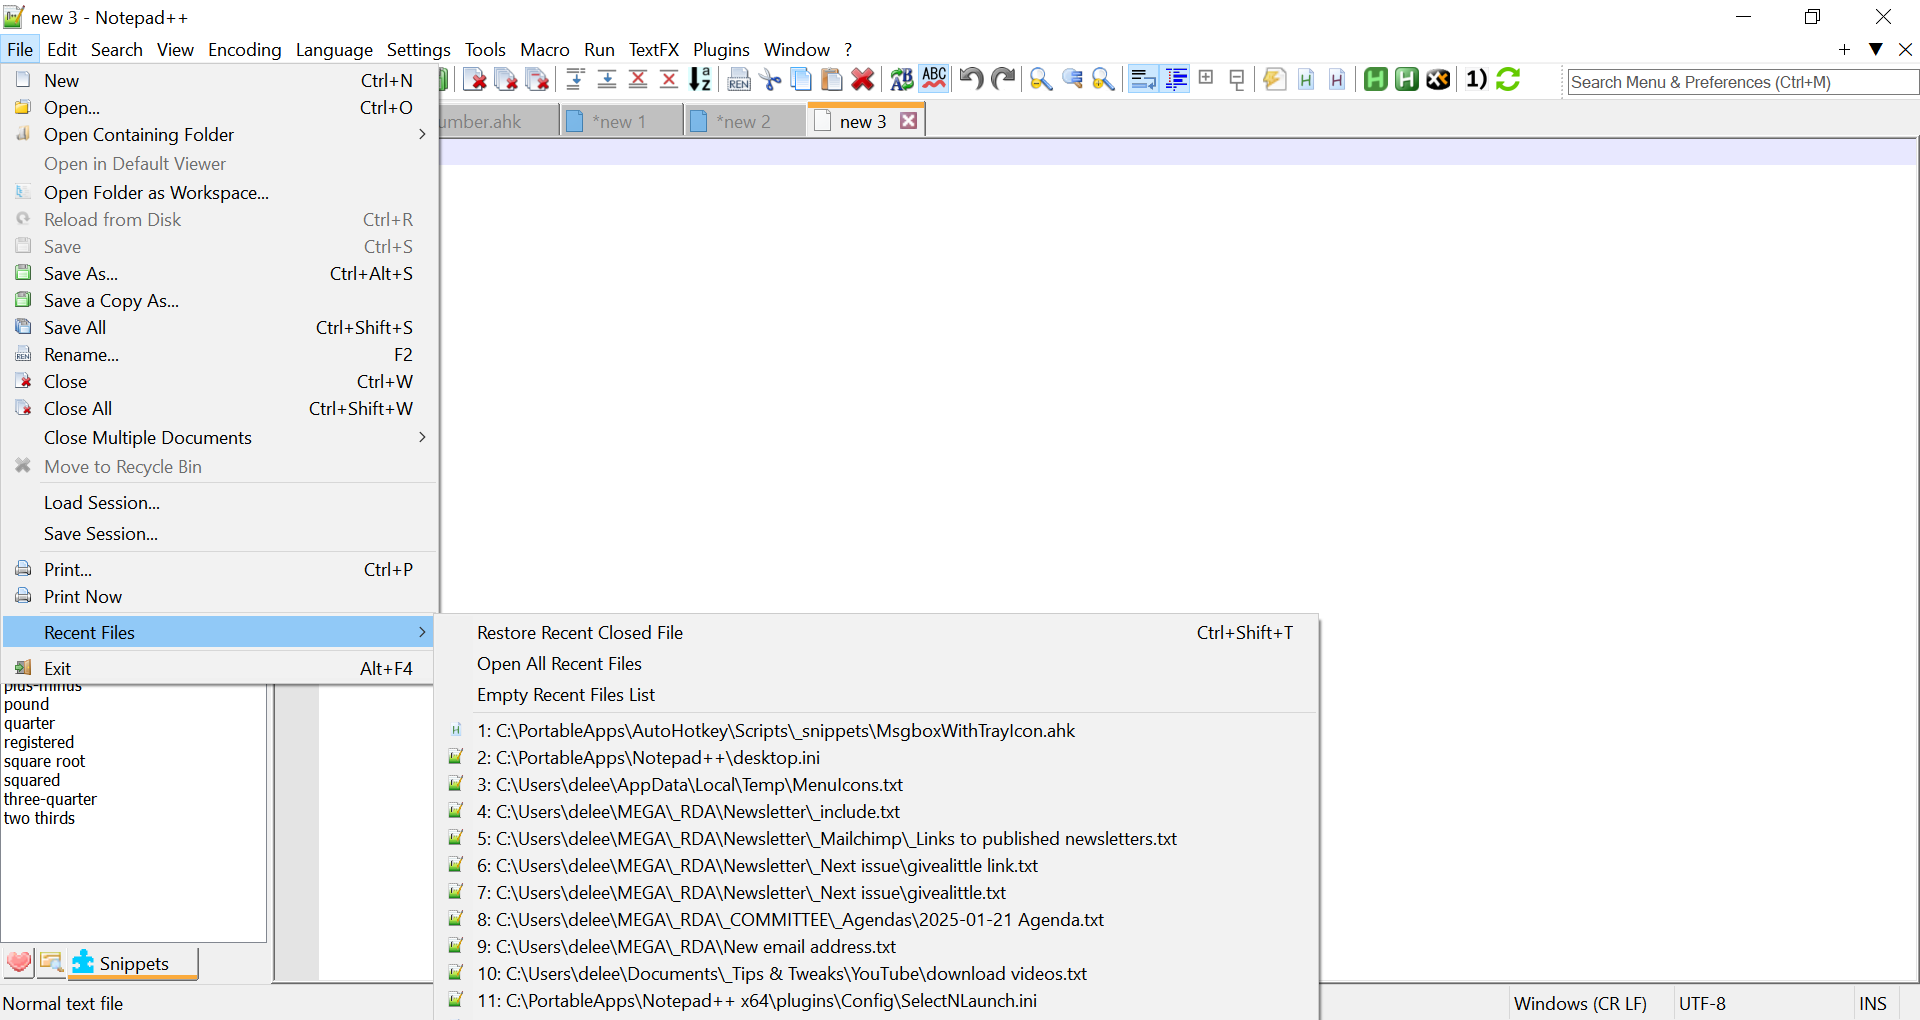Expand Close Multiple Documents submenu arrow
Screen dimensions: 1920x1020
click(422, 437)
